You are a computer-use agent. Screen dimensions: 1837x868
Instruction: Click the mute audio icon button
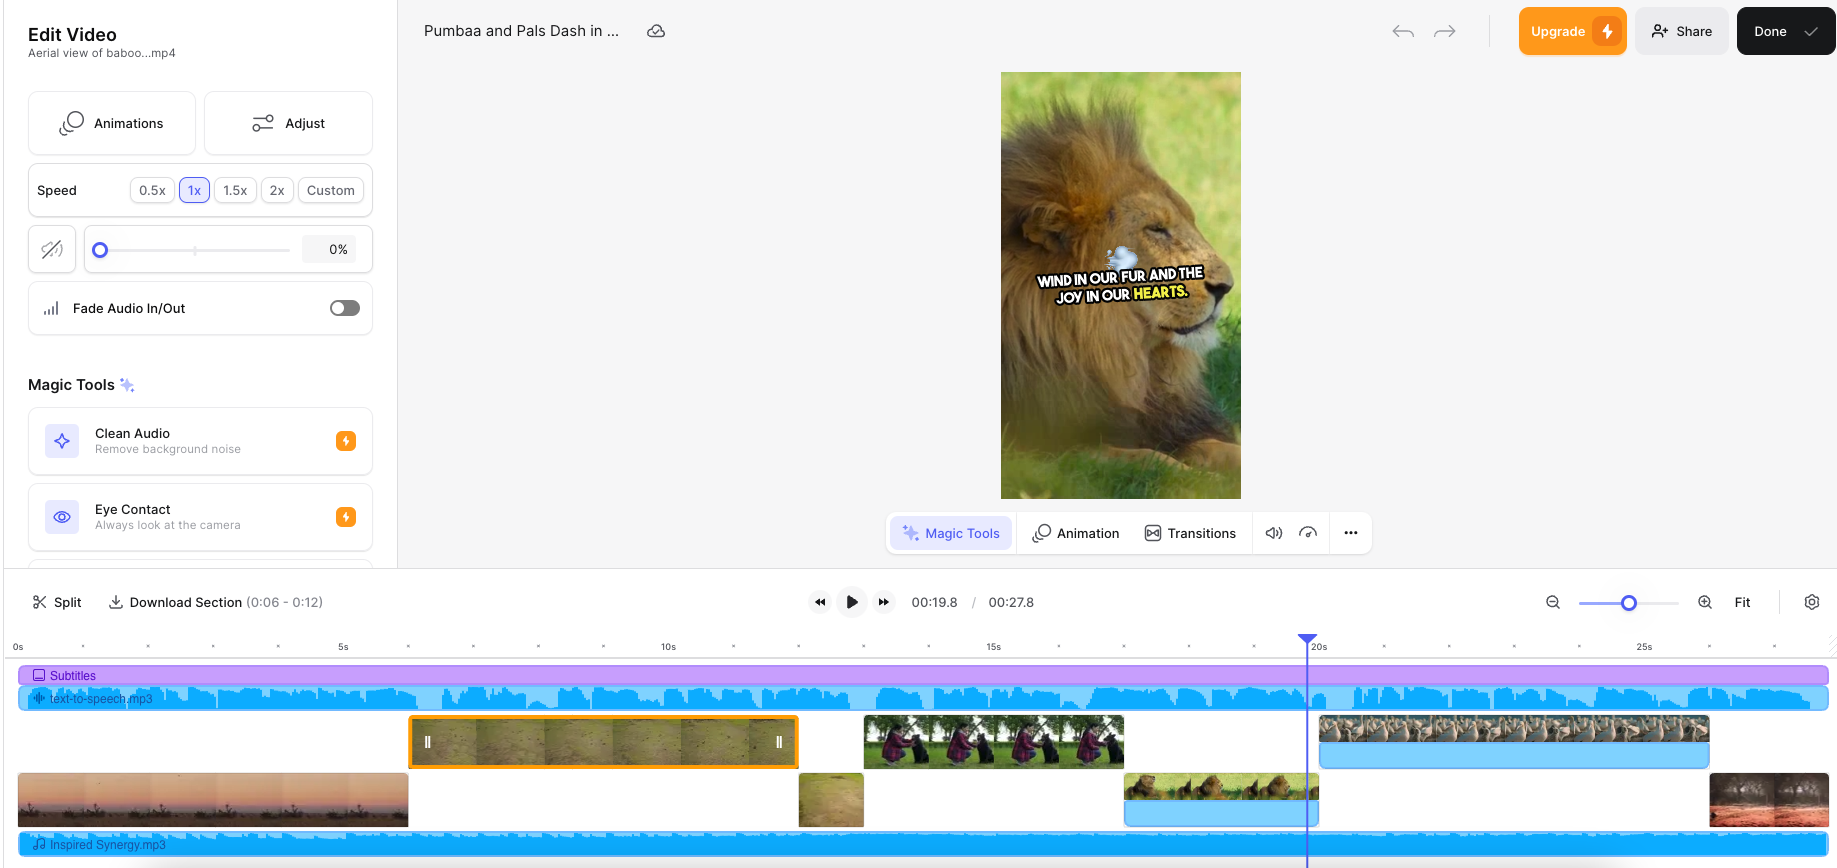pos(52,249)
